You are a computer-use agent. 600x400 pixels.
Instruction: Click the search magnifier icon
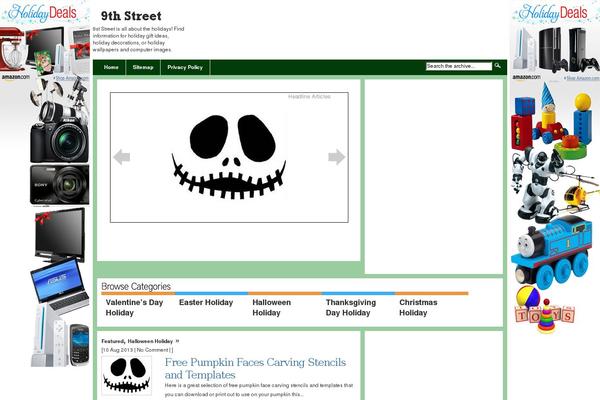point(497,66)
